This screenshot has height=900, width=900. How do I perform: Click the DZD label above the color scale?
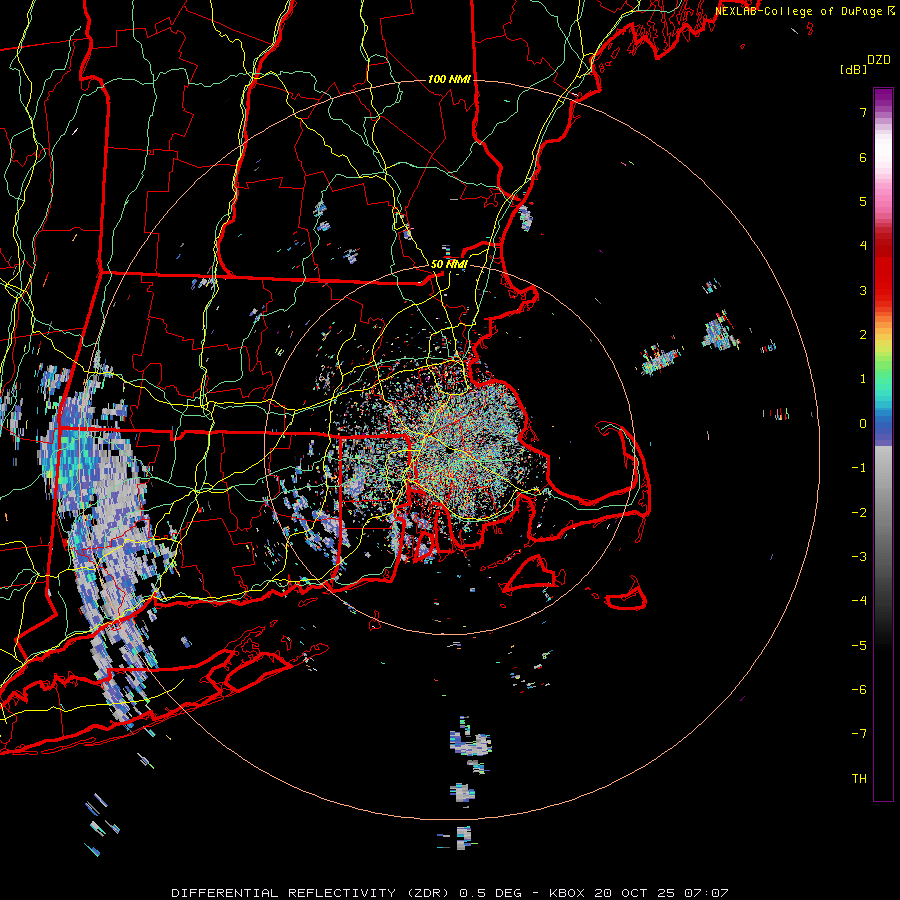click(x=879, y=60)
